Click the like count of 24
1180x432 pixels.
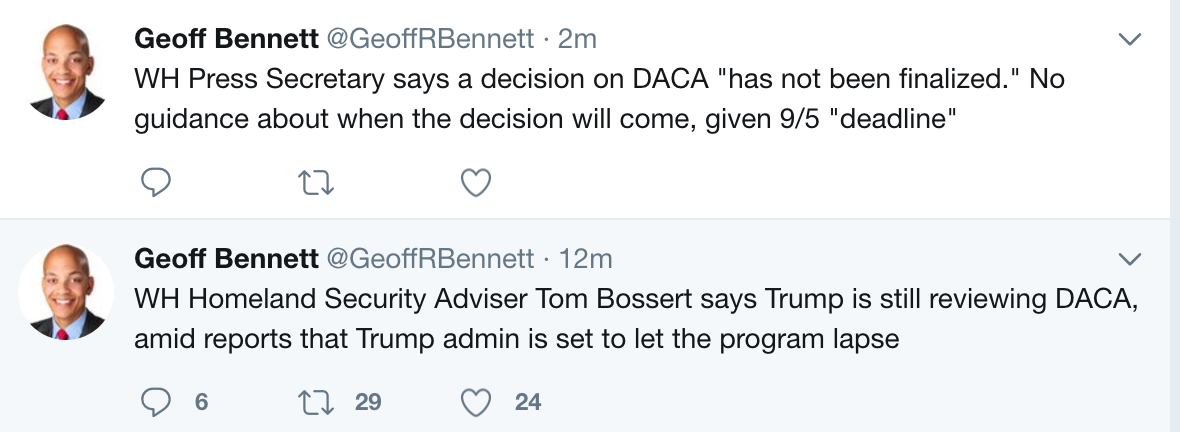[528, 402]
